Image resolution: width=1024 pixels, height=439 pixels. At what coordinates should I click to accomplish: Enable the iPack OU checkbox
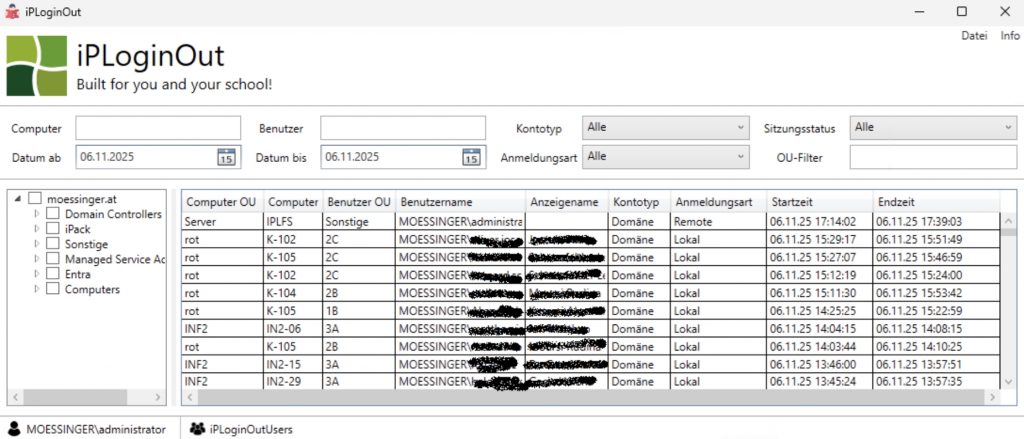54,229
